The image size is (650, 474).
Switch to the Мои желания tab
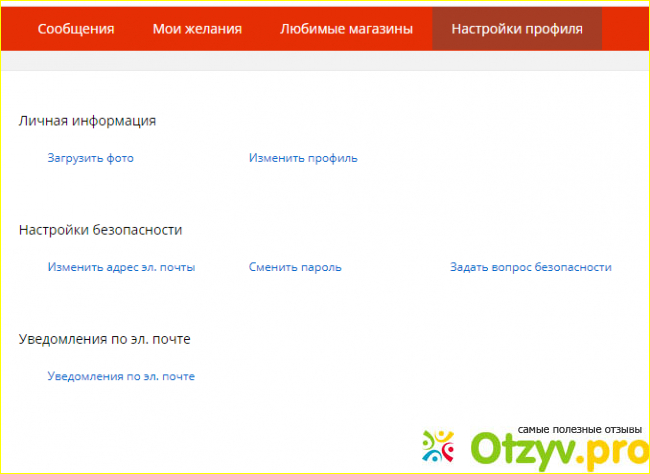click(197, 29)
